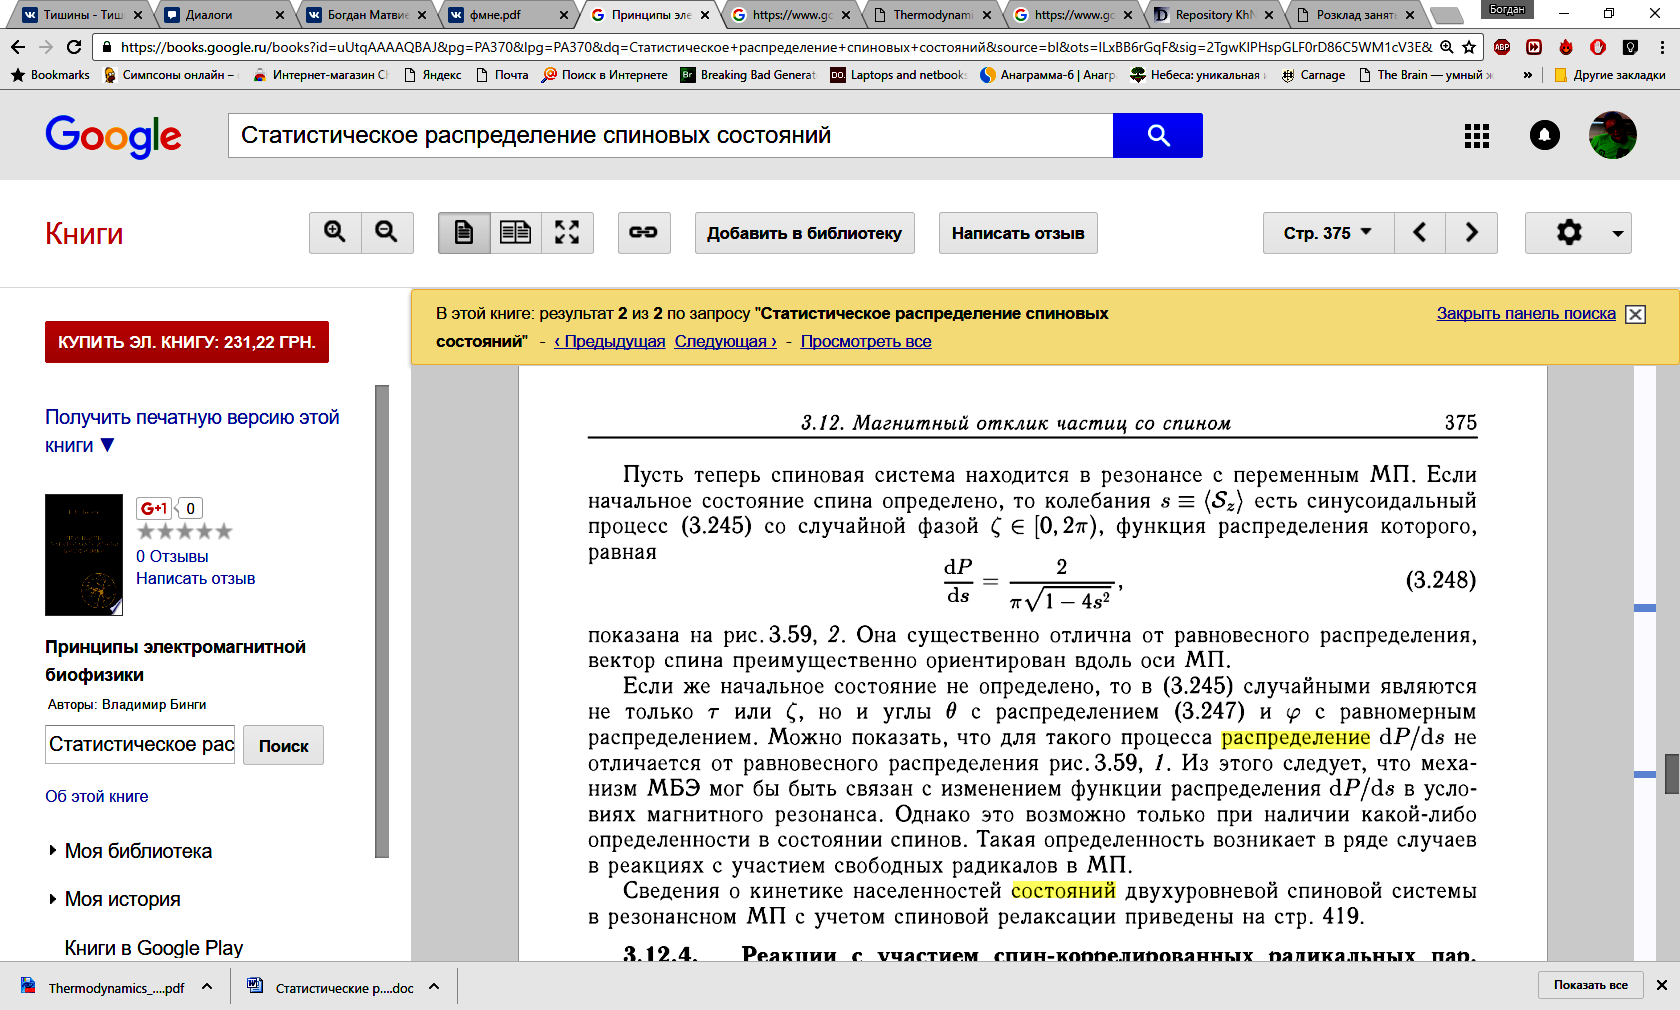This screenshot has width=1680, height=1010.
Task: Open the Стр. 375 page dropdown
Action: point(1328,233)
